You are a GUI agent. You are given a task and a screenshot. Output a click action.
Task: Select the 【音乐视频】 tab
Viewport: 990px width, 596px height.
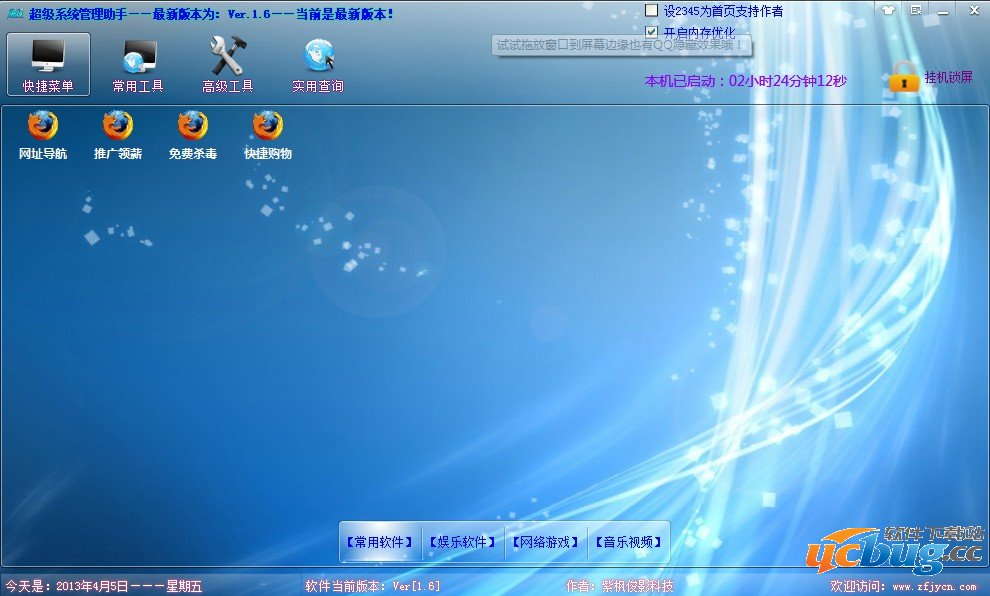click(x=629, y=543)
